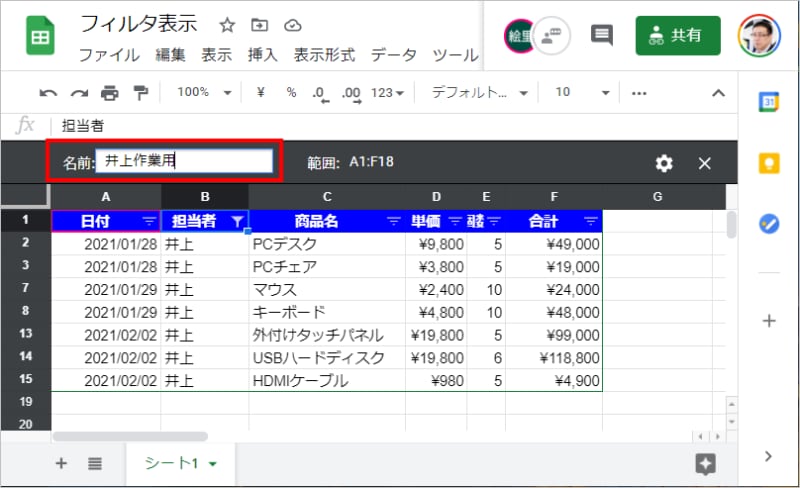
Task: Open the 挿入 menu
Action: click(x=262, y=55)
